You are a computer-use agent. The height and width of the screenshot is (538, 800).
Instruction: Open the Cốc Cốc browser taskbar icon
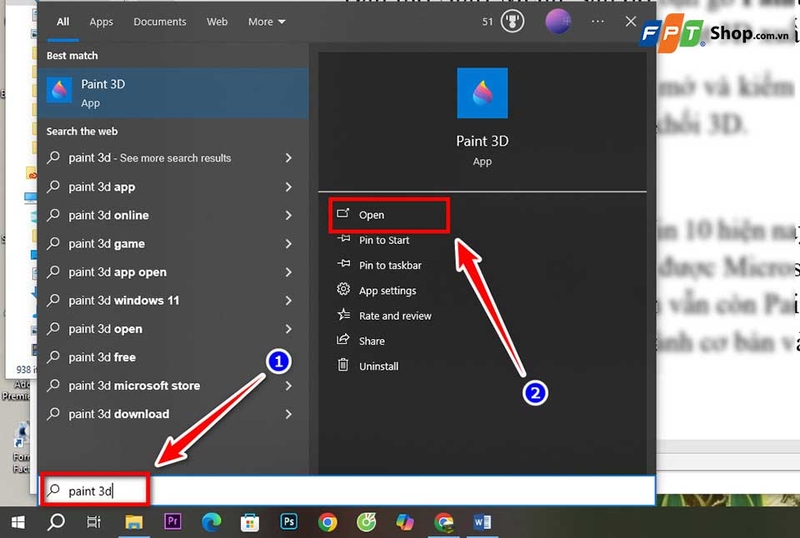tap(366, 522)
